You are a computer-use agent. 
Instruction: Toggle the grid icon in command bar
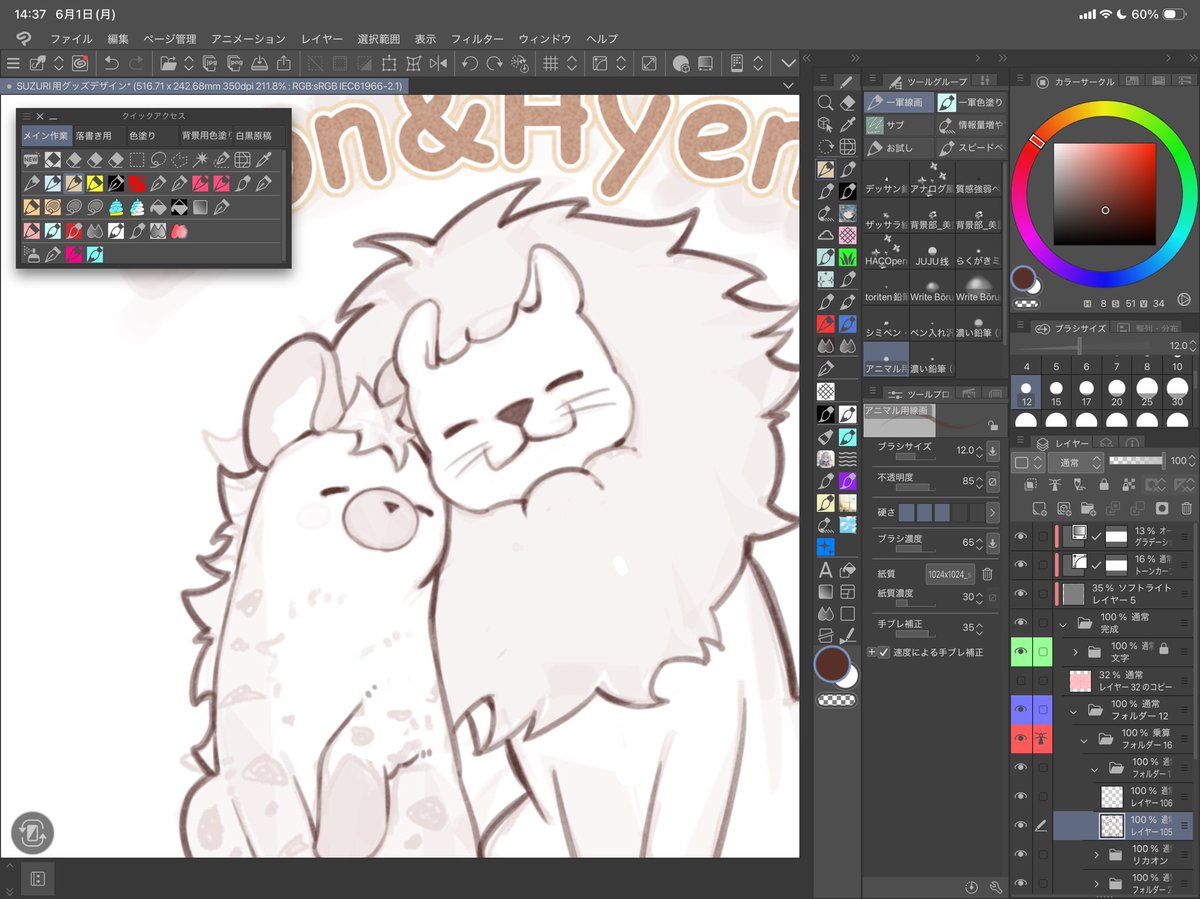coord(550,63)
